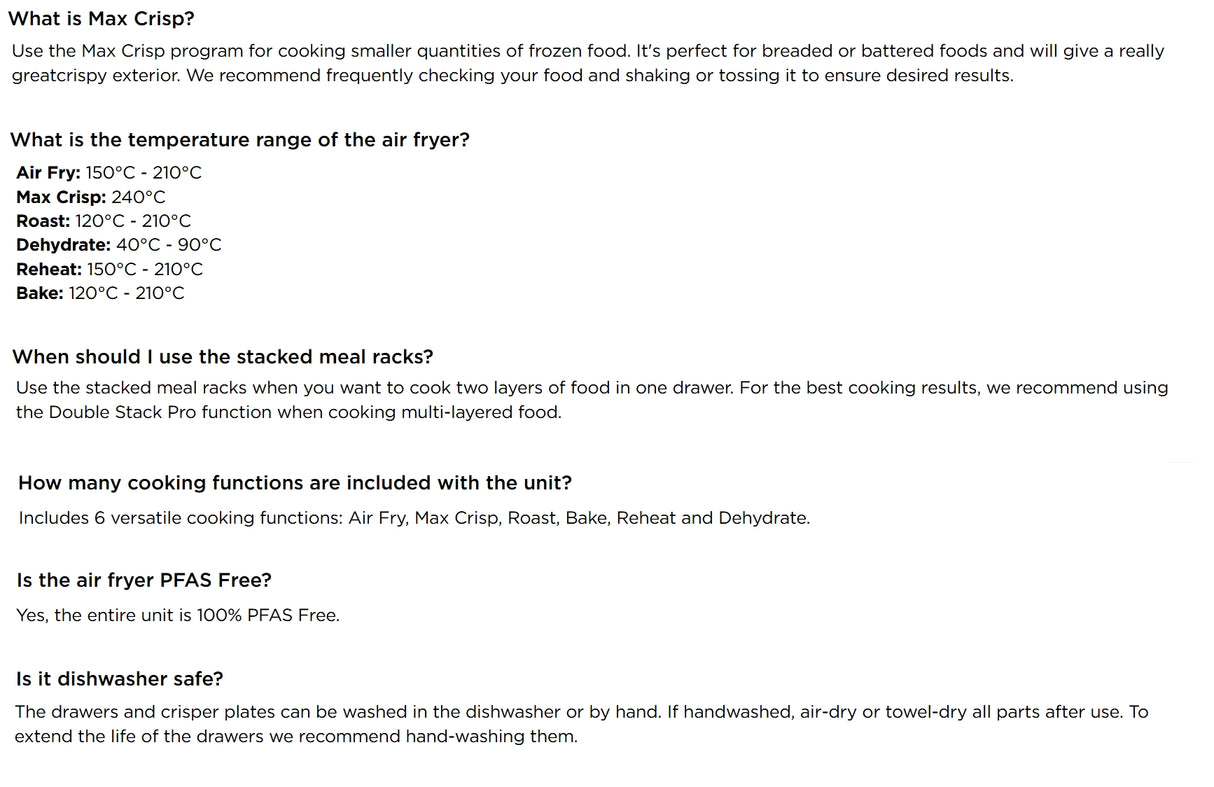Collapse the "What is Max Crisp?" question

coord(101,18)
